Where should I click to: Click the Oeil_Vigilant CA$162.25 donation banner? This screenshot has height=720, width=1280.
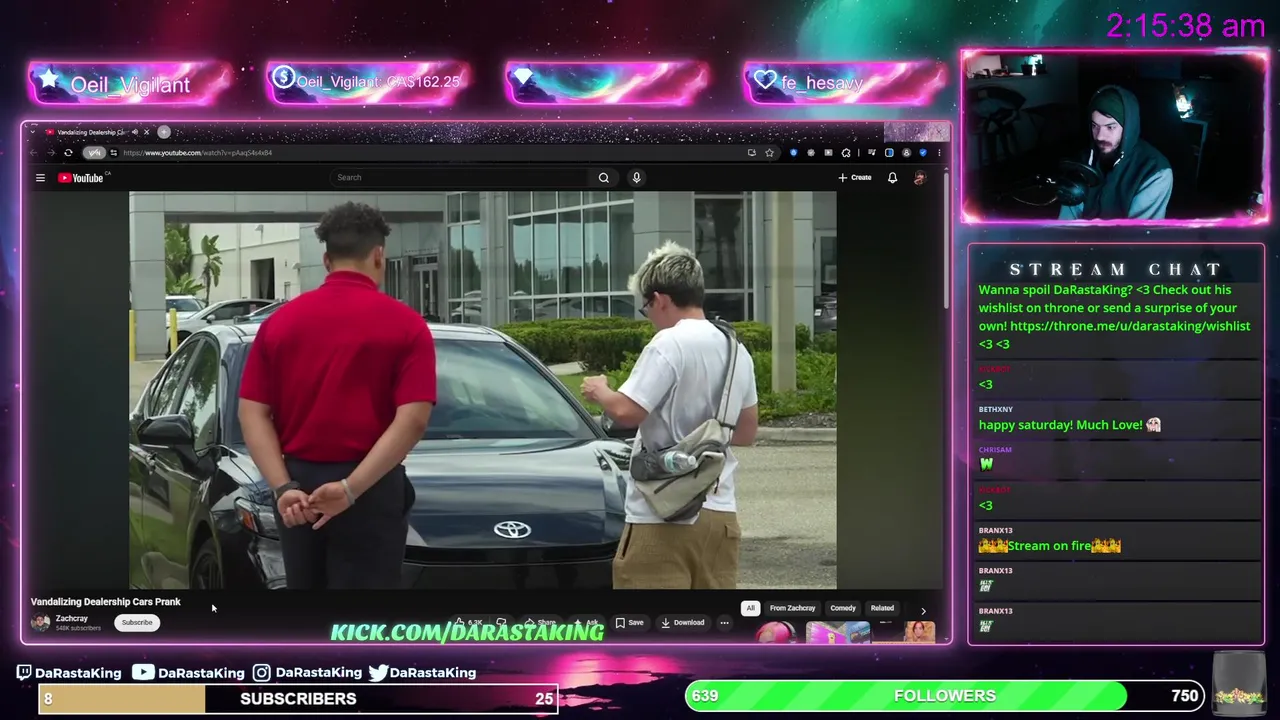coord(368,82)
